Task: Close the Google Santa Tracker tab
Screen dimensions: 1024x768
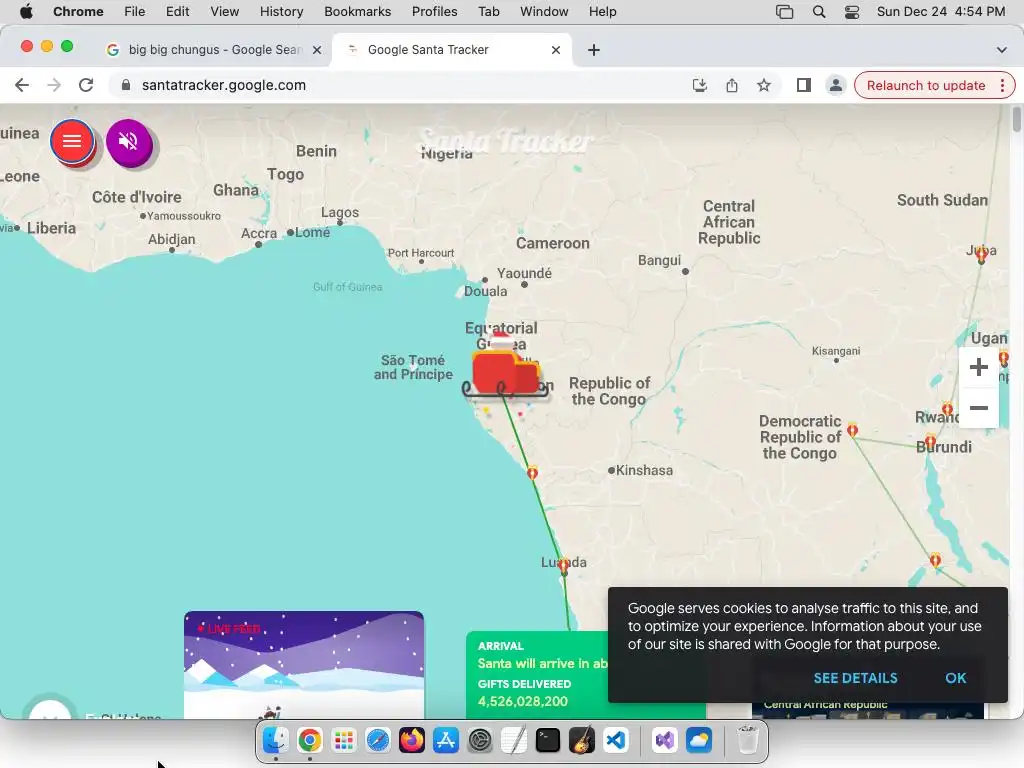Action: click(556, 50)
